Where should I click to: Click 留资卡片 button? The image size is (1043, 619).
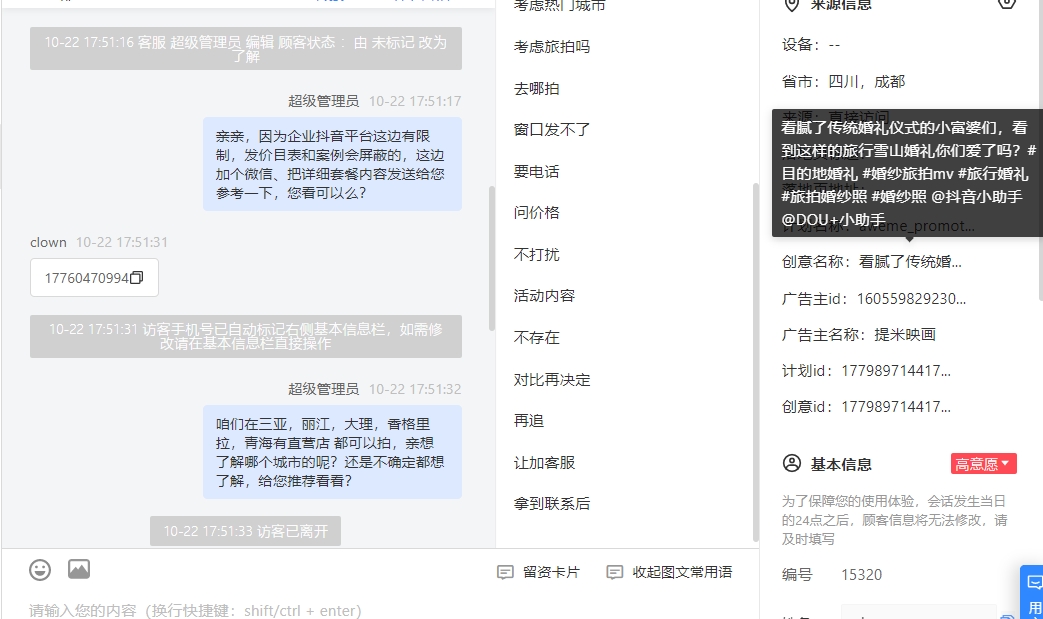click(x=539, y=572)
